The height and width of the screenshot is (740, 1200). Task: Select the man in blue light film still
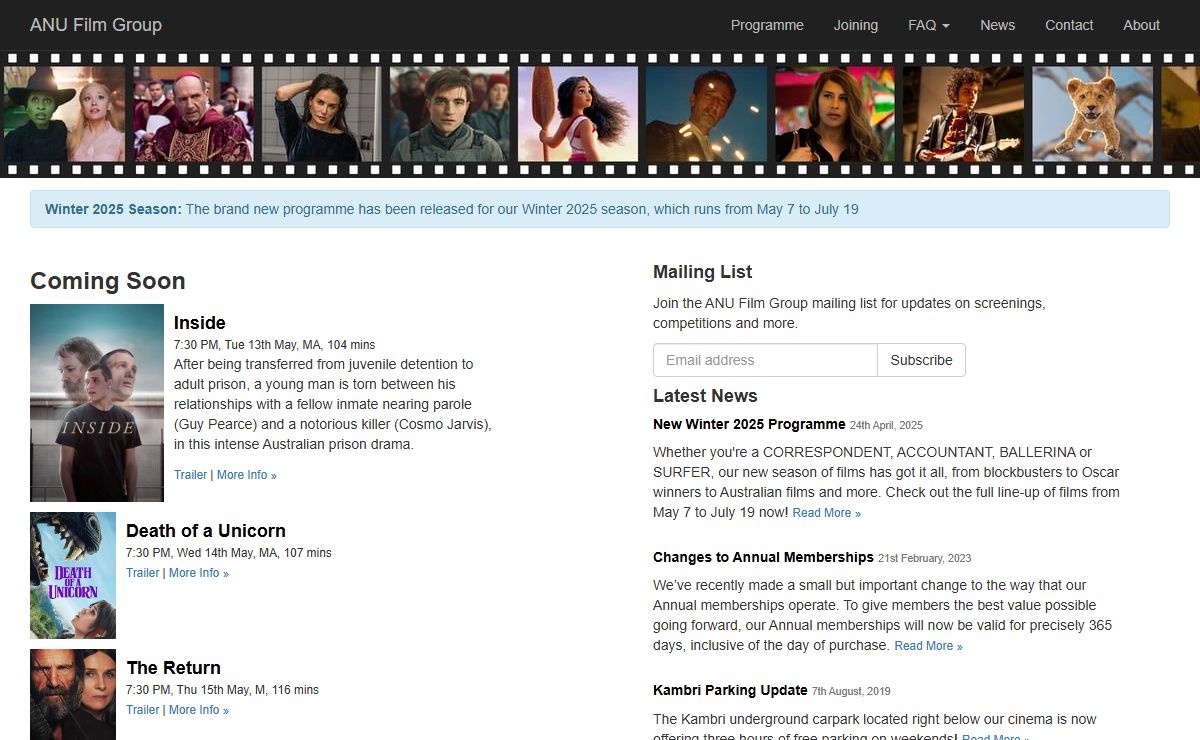[706, 114]
